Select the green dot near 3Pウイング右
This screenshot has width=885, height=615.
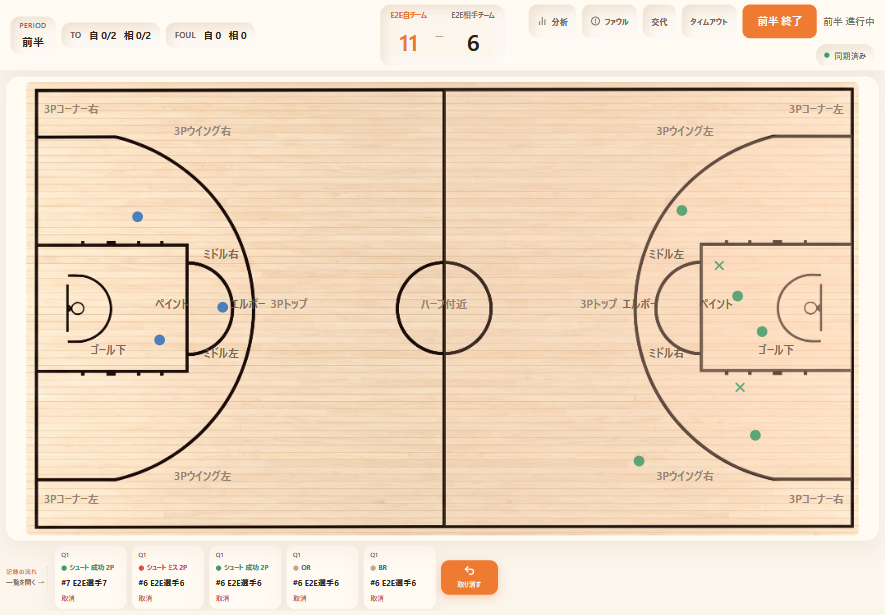tap(639, 461)
